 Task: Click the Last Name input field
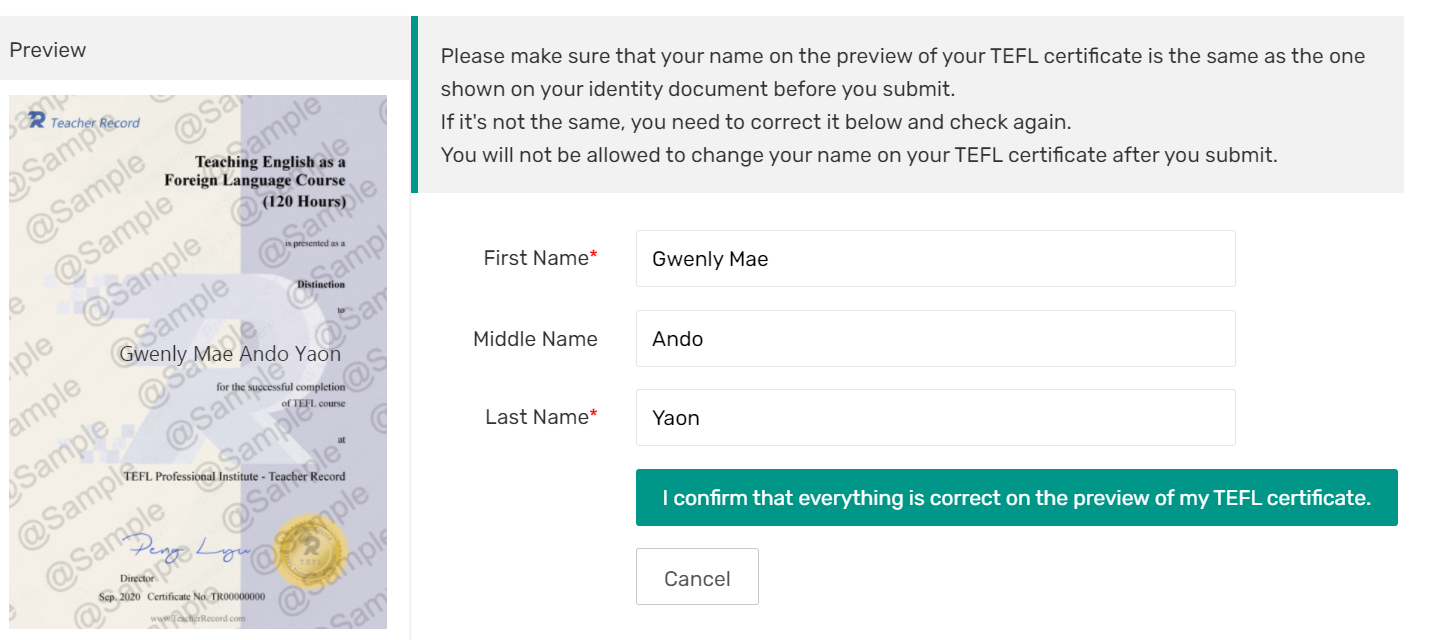[x=935, y=417]
